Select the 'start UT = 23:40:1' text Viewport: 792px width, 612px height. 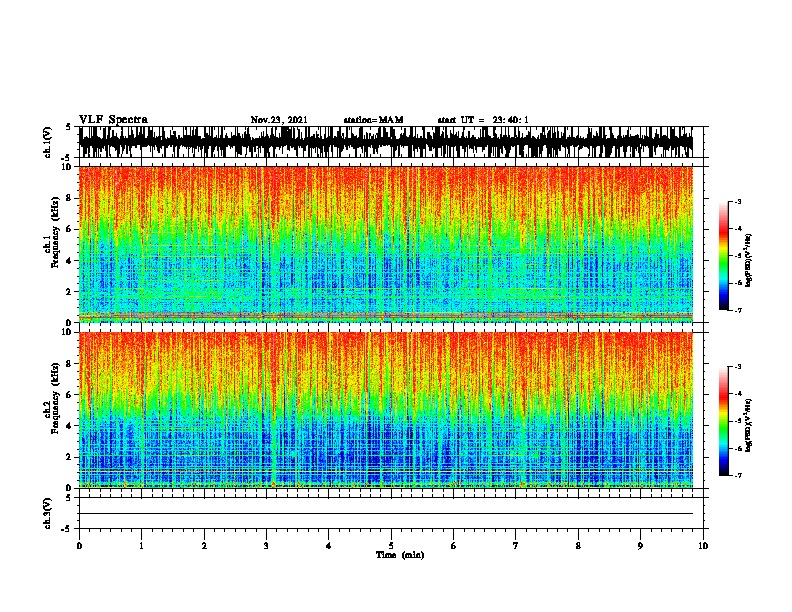483,120
